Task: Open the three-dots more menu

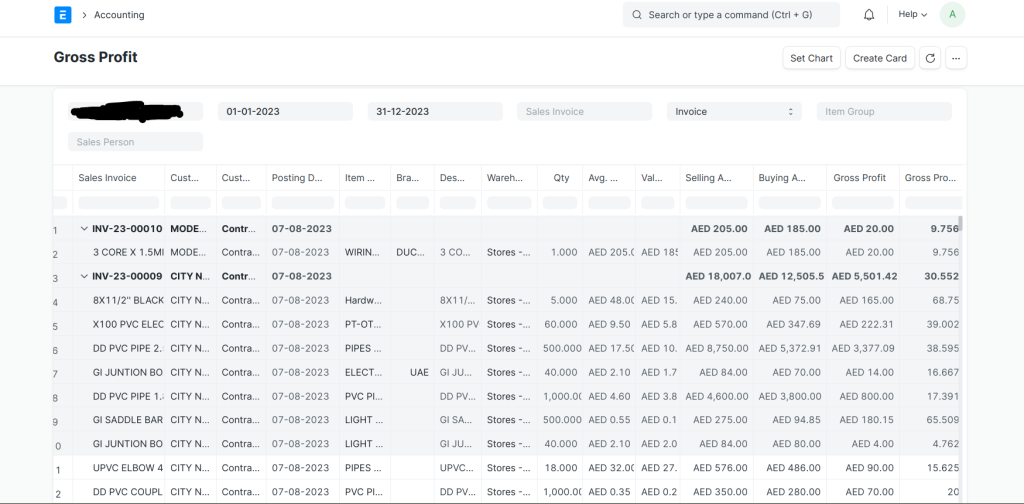Action: (x=956, y=58)
